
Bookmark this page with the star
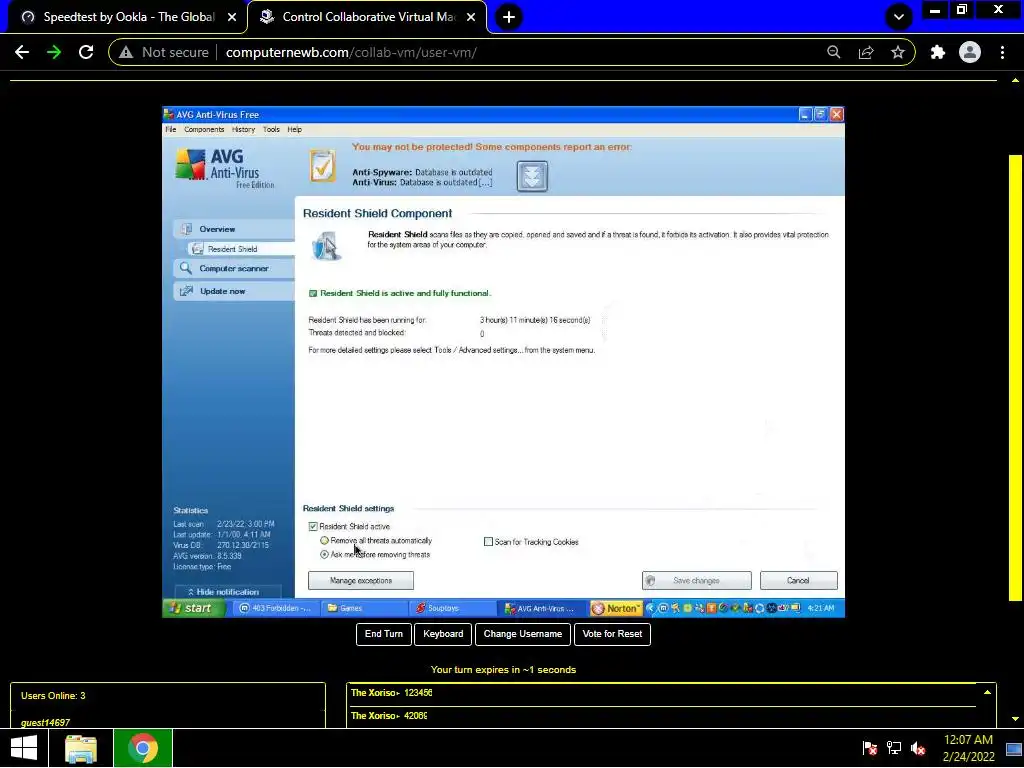pos(898,52)
